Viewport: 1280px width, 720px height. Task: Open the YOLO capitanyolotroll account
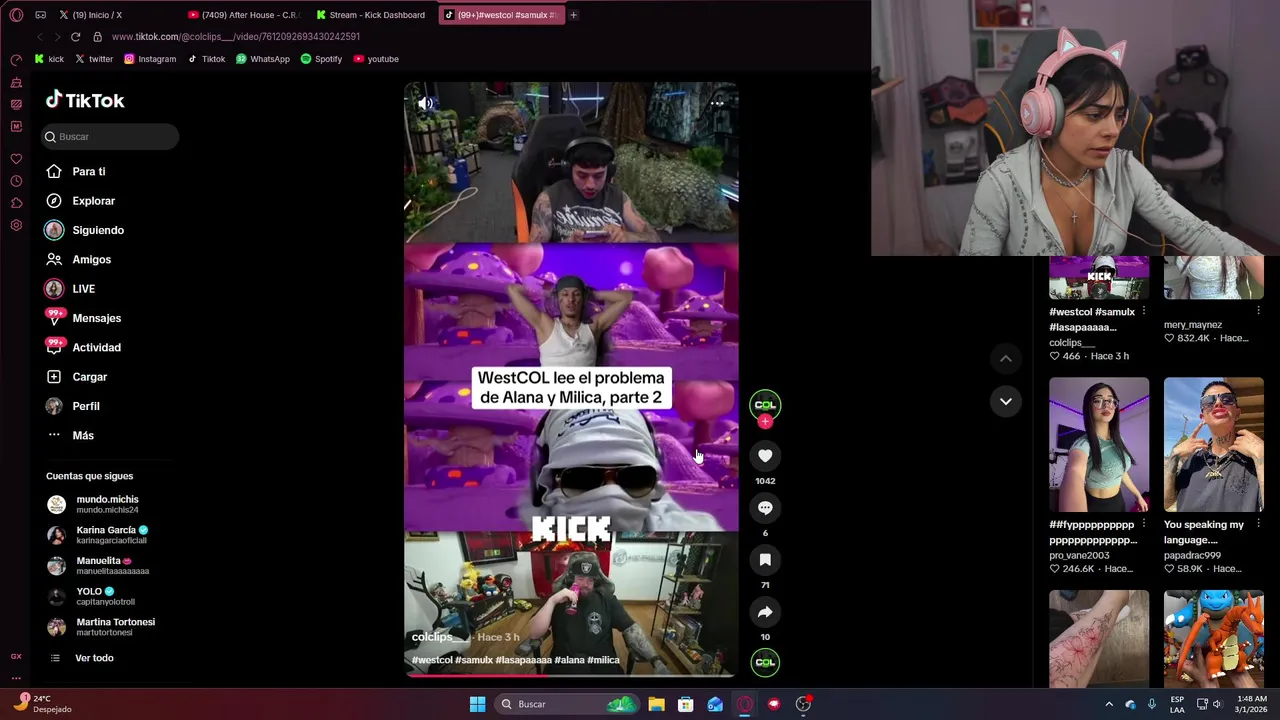tap(91, 596)
